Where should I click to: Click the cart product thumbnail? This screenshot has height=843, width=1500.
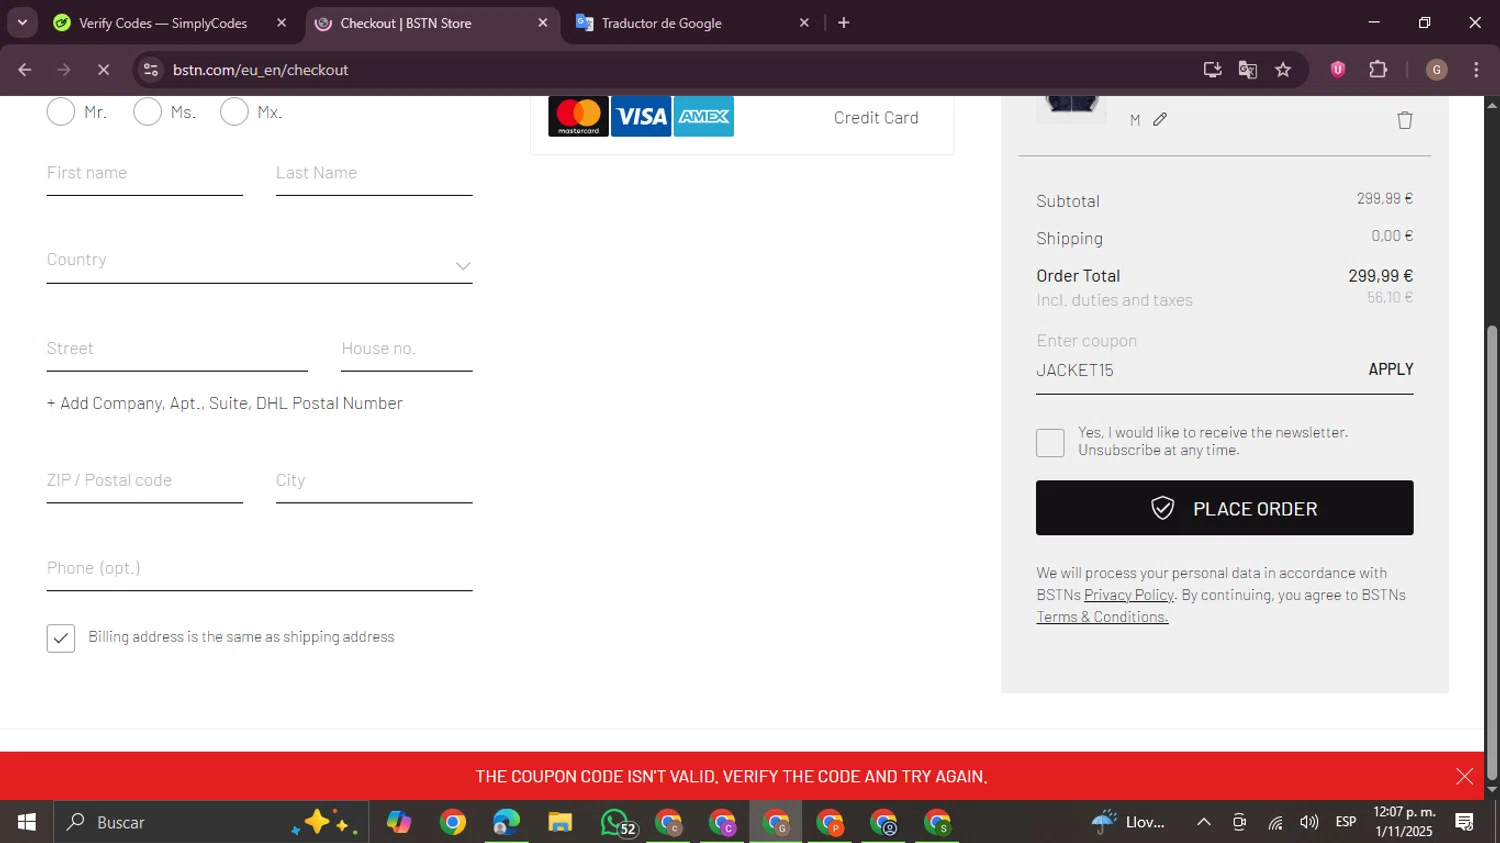tap(1071, 108)
